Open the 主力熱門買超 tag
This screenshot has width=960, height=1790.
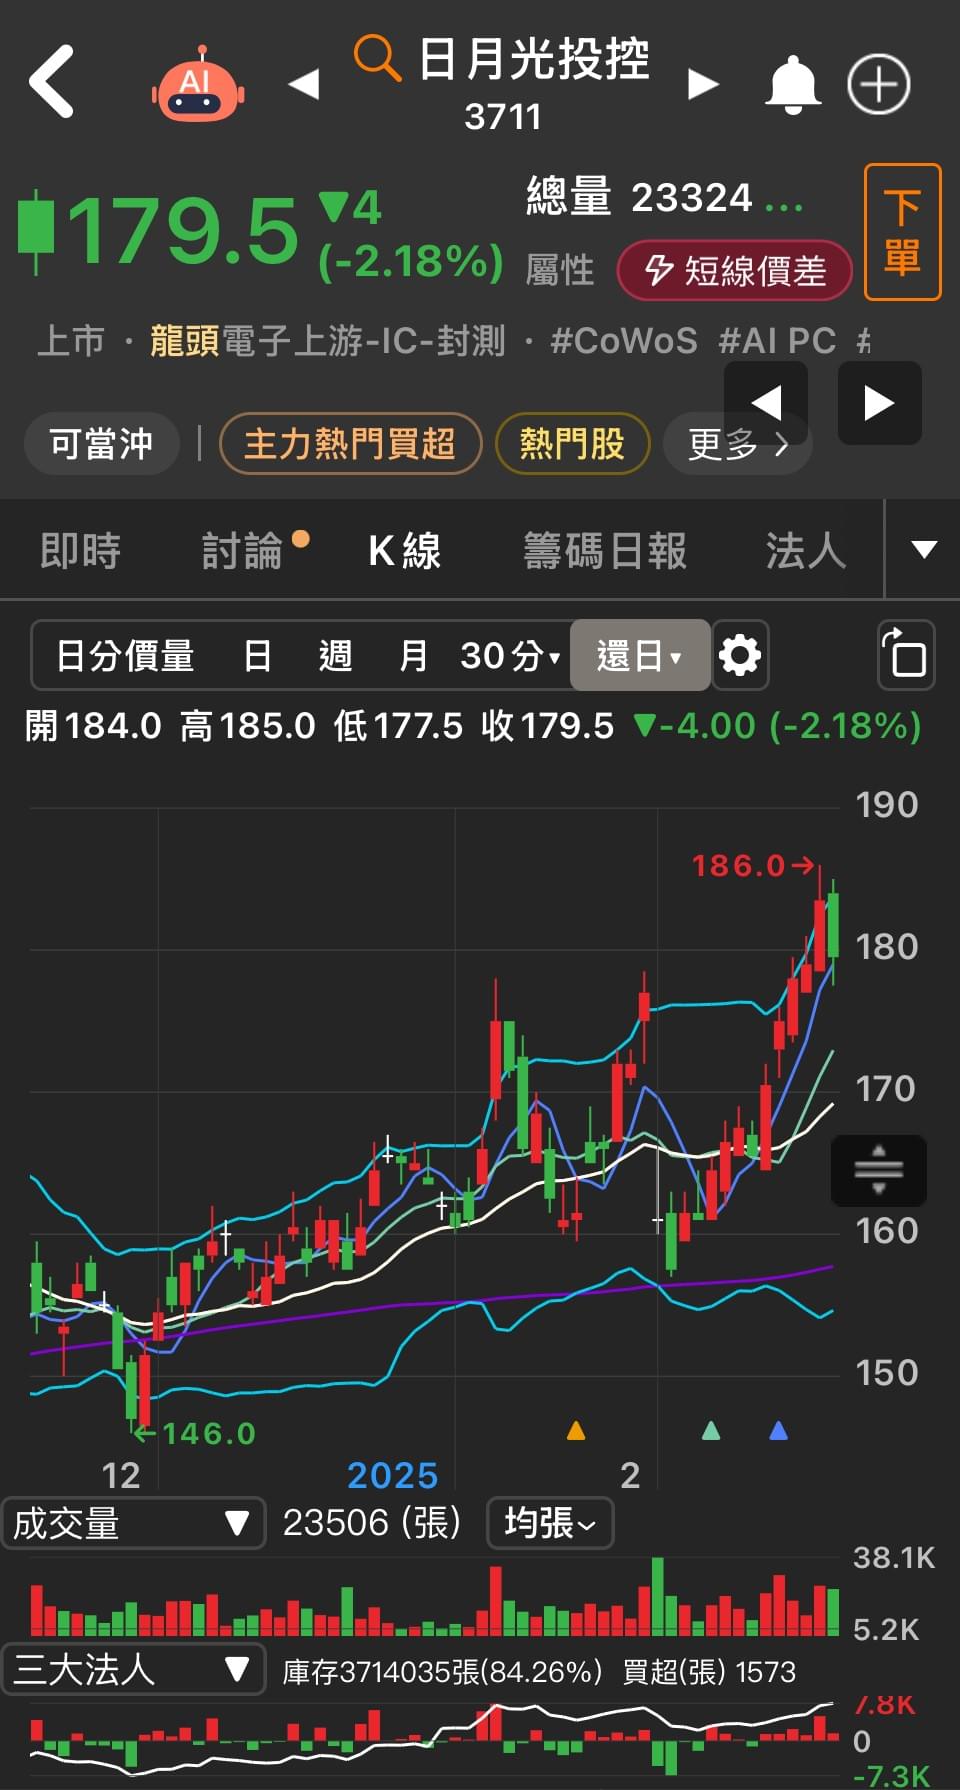[x=350, y=443]
